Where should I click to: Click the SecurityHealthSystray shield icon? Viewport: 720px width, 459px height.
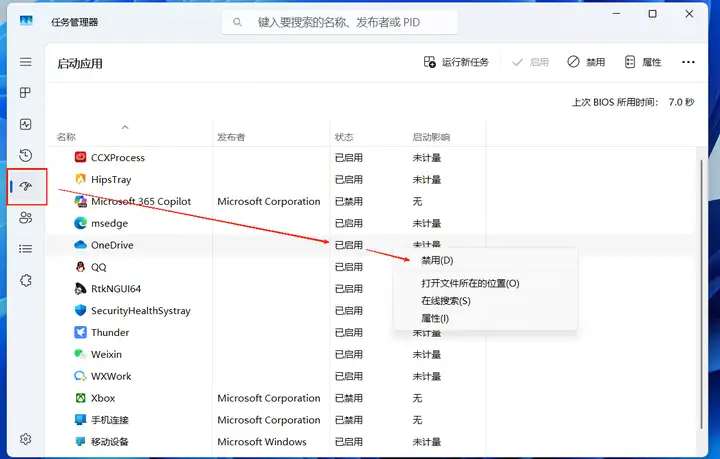(80, 310)
